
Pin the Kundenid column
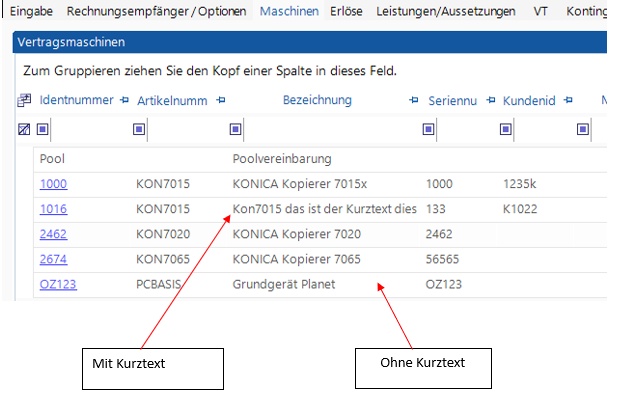(x=568, y=100)
